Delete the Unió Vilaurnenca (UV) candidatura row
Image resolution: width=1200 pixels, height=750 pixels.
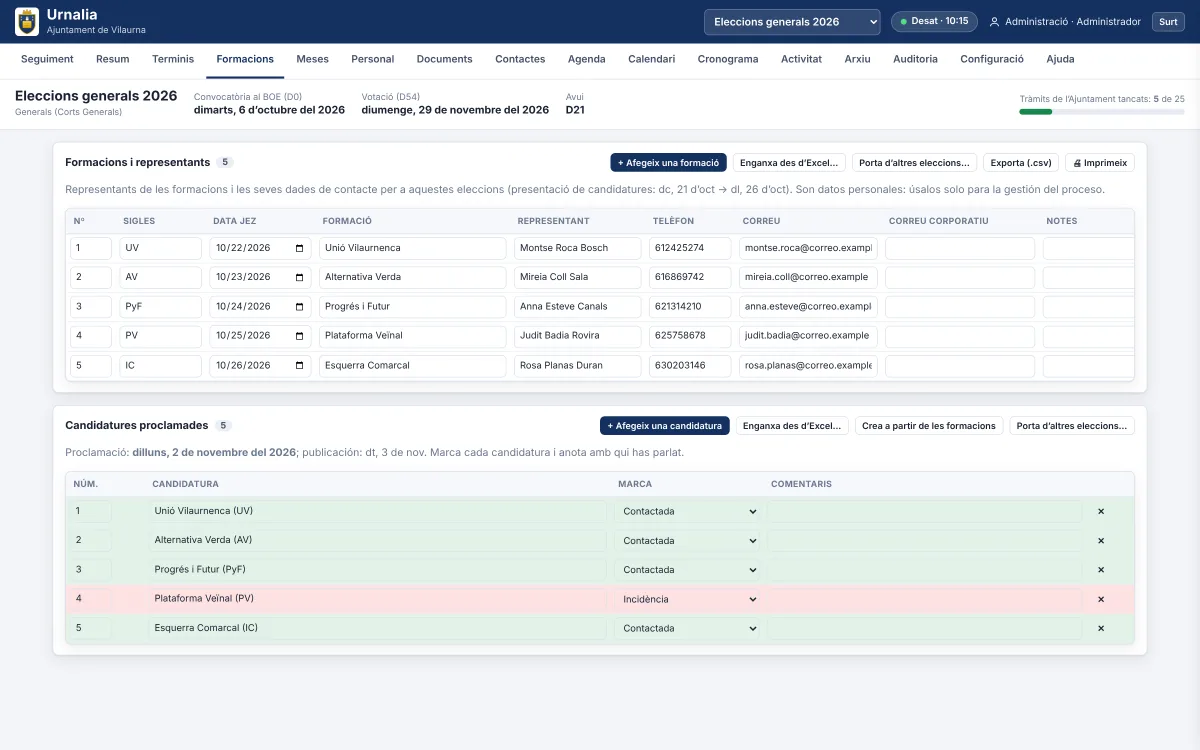click(1101, 511)
